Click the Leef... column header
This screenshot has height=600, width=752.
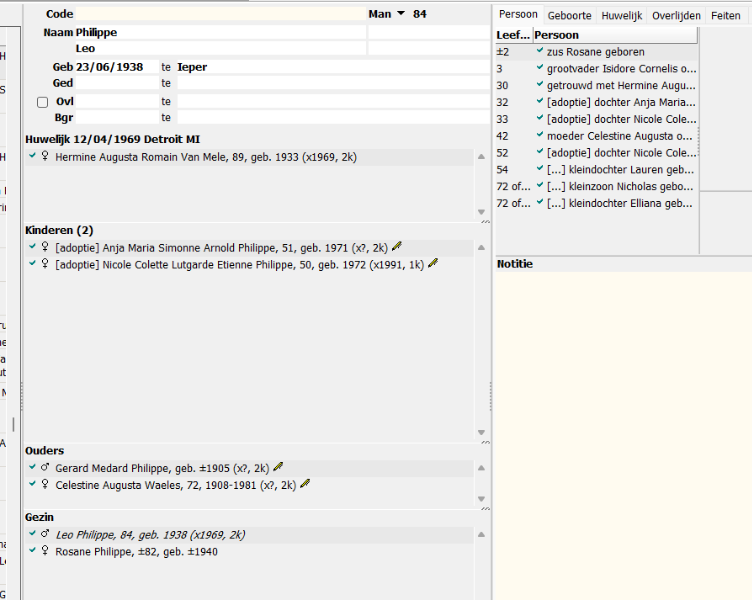pos(513,35)
